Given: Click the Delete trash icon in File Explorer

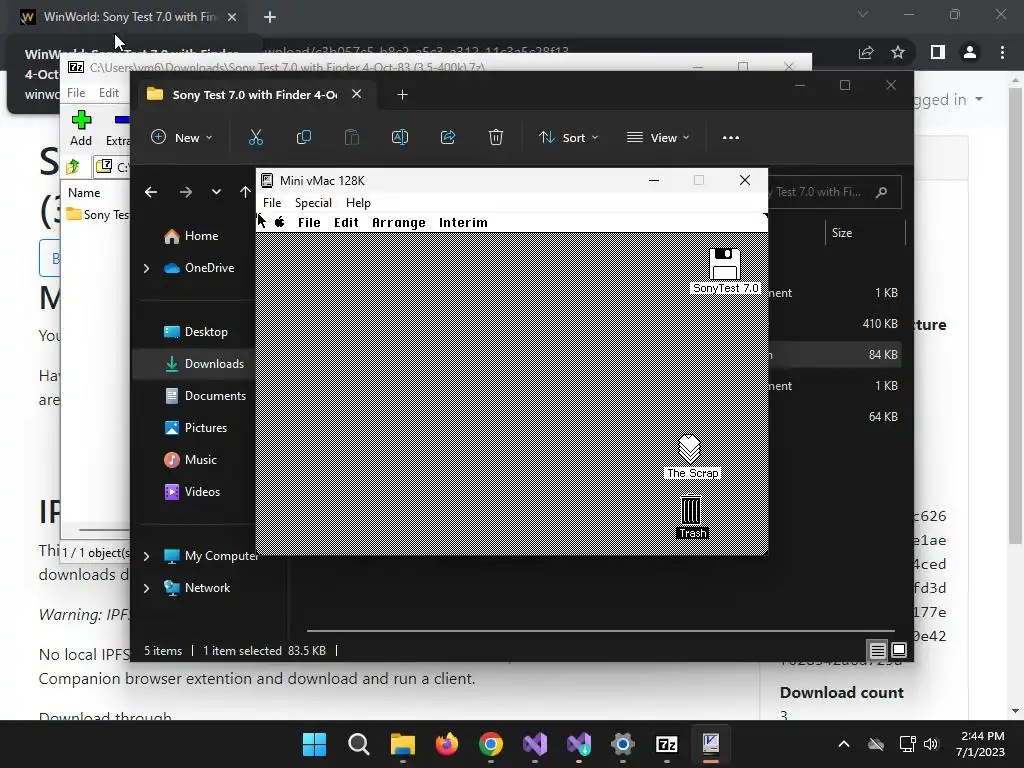Looking at the screenshot, I should click(496, 137).
